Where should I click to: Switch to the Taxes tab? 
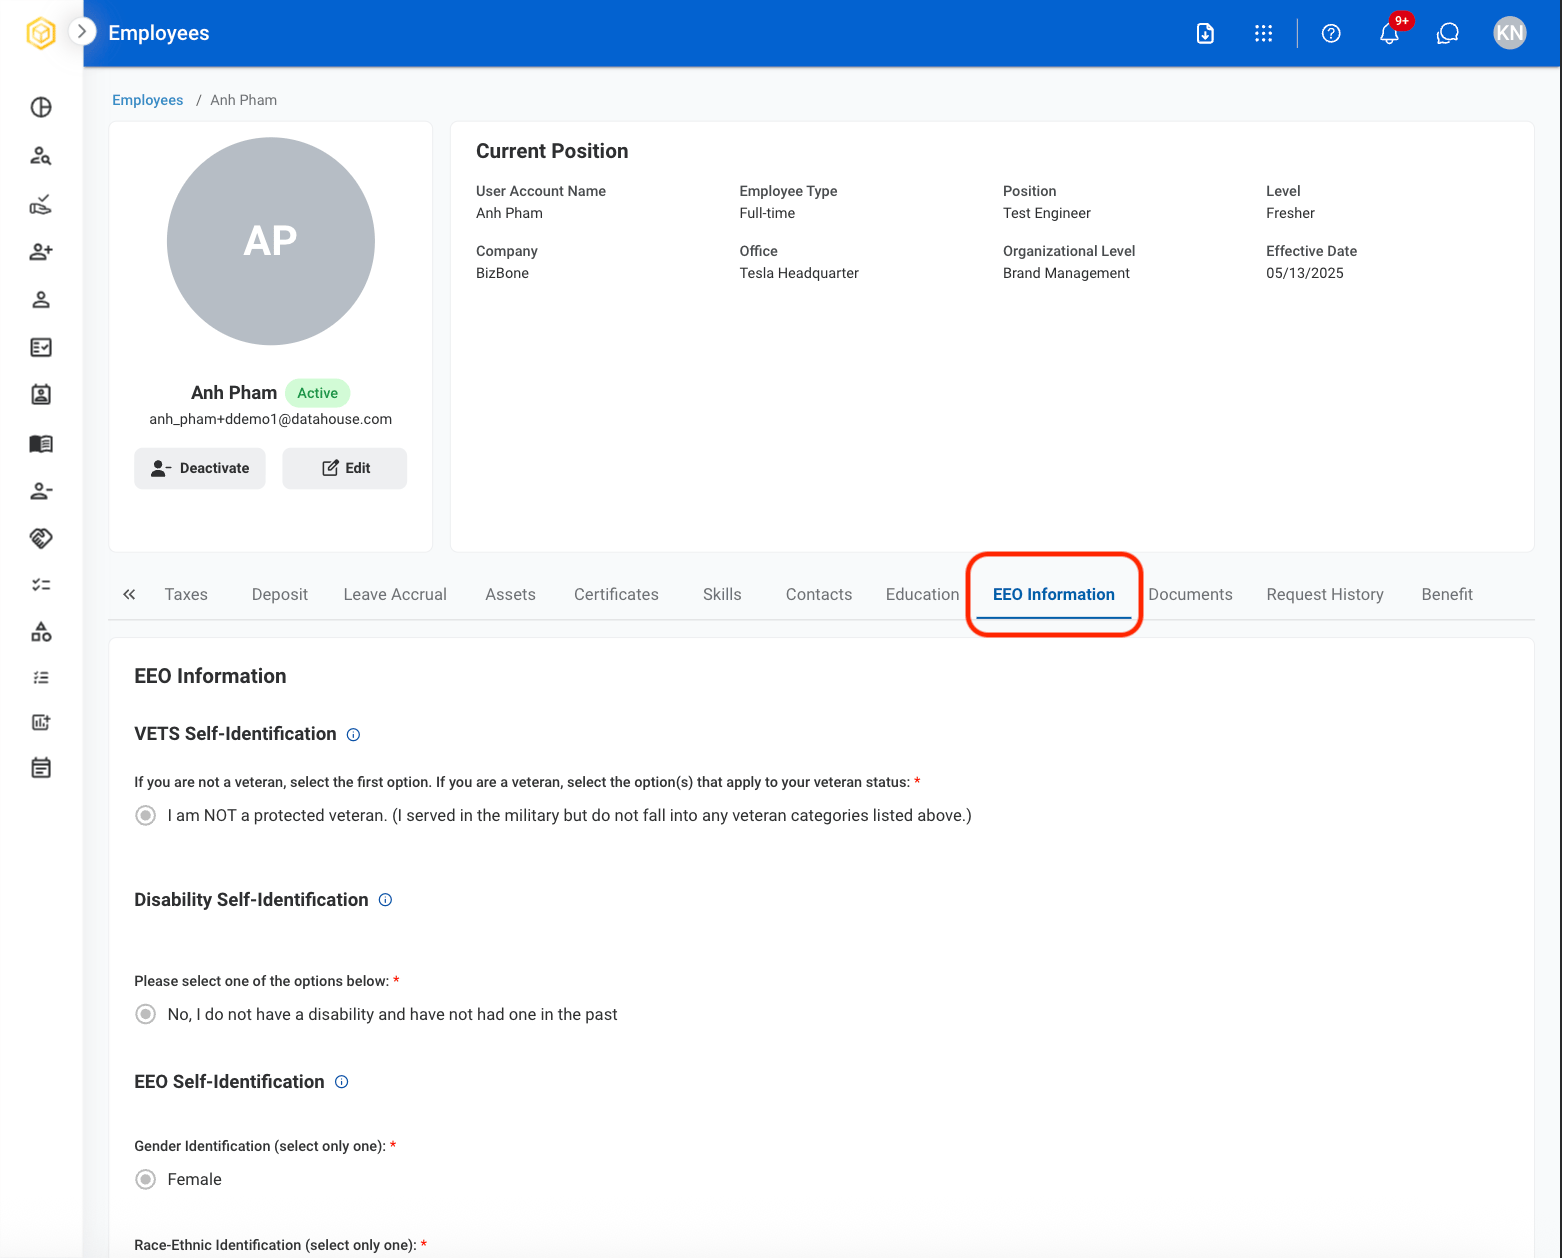point(186,594)
